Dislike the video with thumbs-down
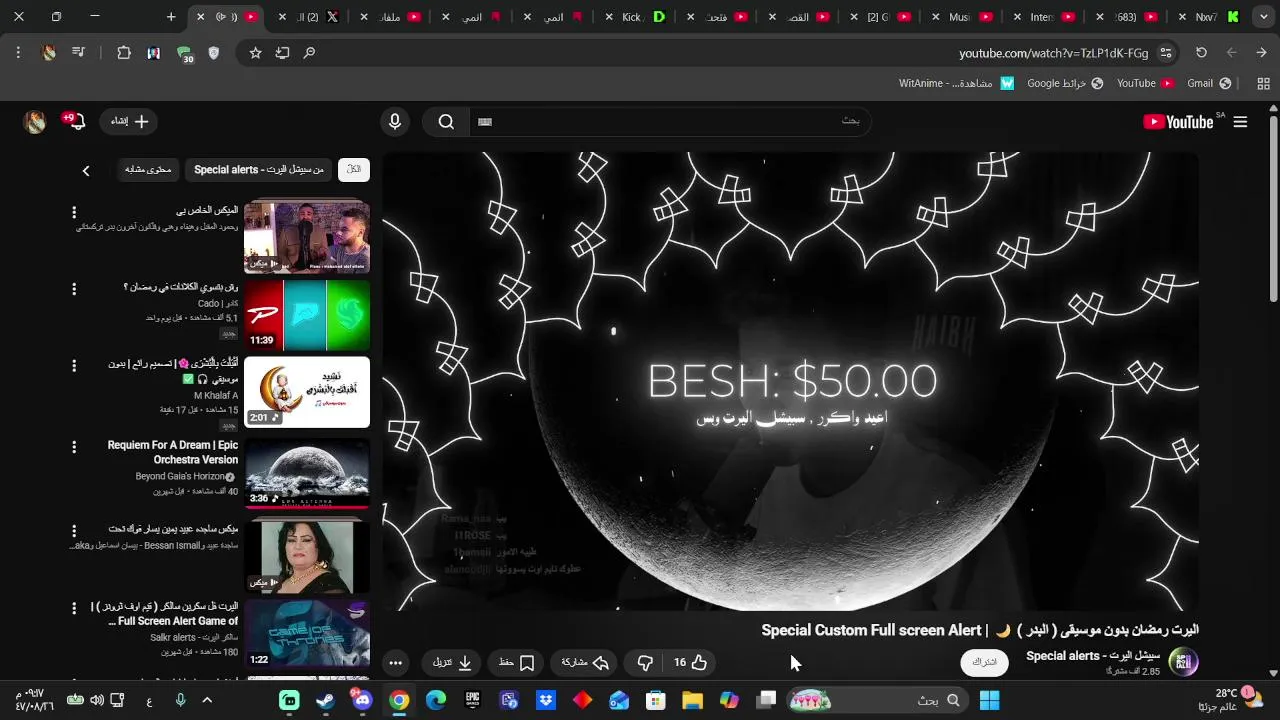The height and width of the screenshot is (720, 1280). (x=645, y=662)
